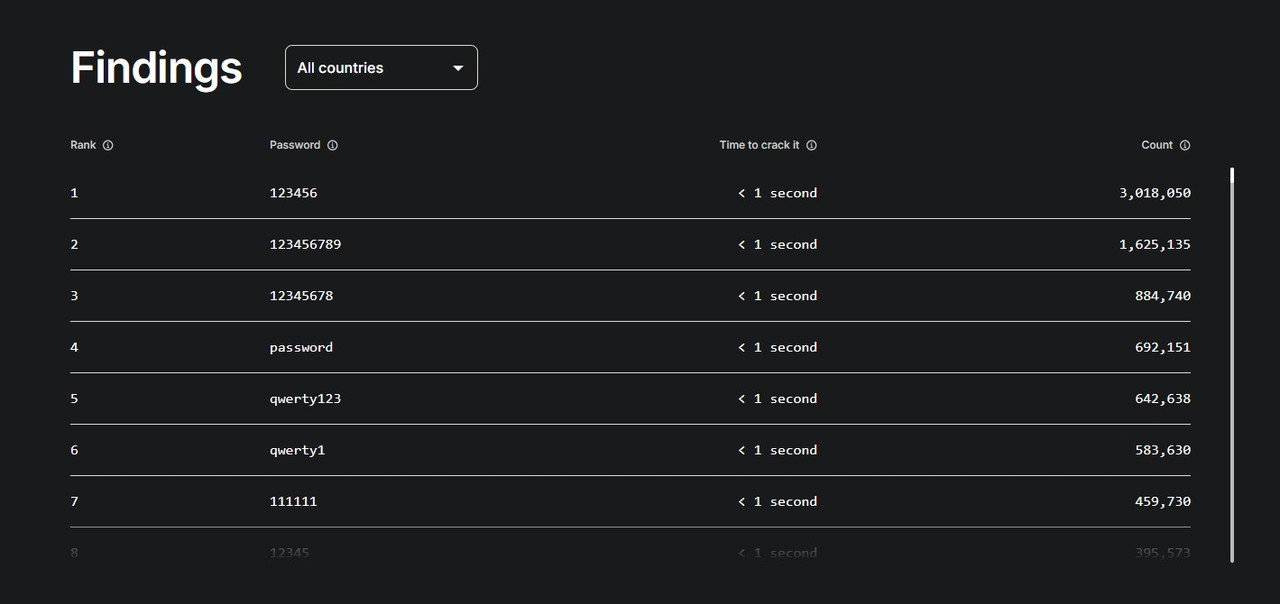Click the Findings heading
The image size is (1280, 604).
click(x=156, y=68)
